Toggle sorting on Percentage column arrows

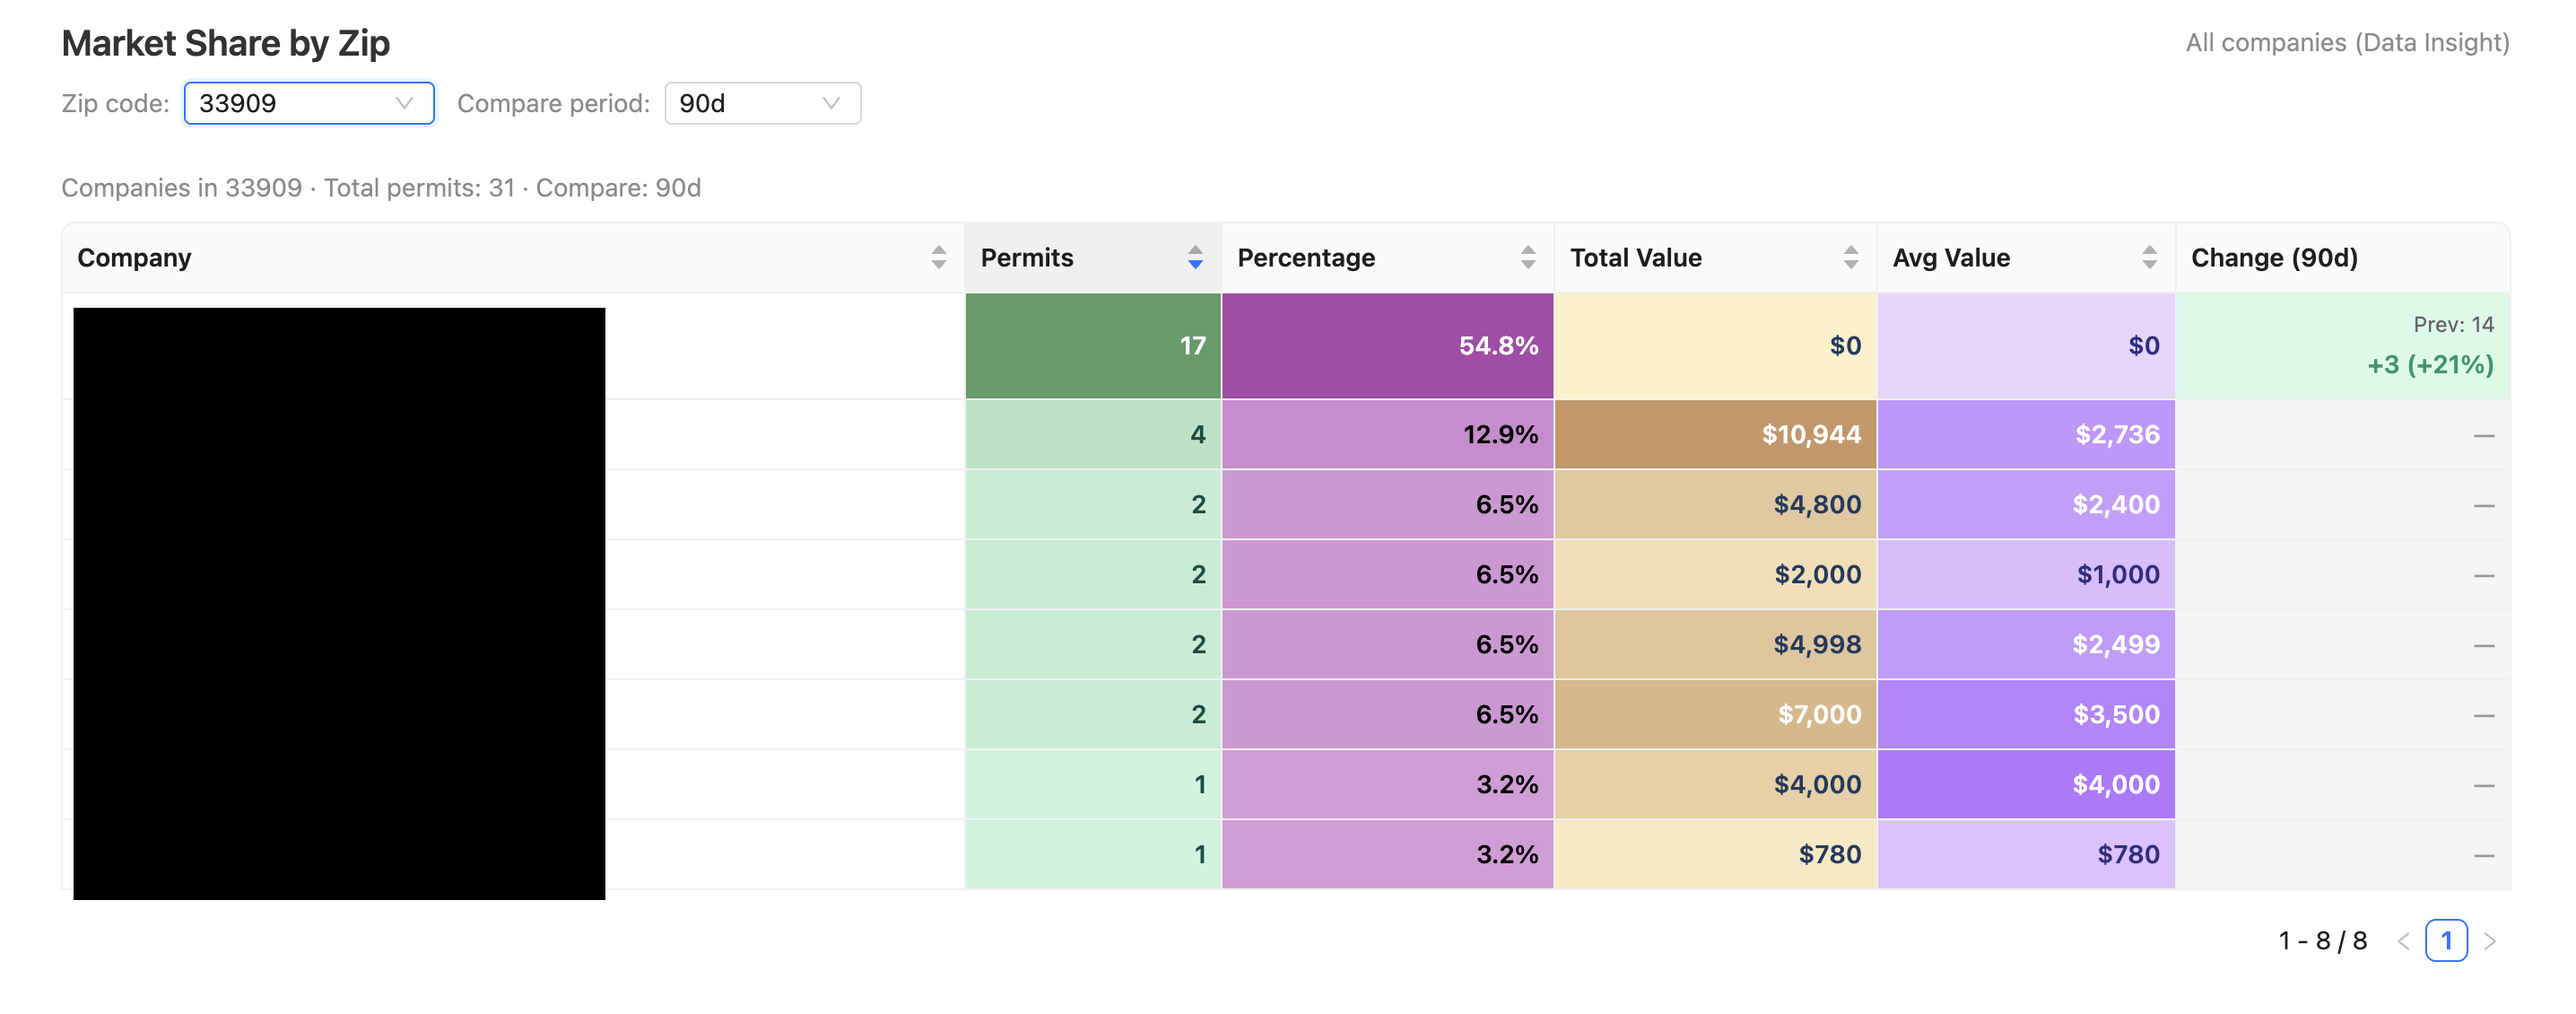[x=1527, y=257]
